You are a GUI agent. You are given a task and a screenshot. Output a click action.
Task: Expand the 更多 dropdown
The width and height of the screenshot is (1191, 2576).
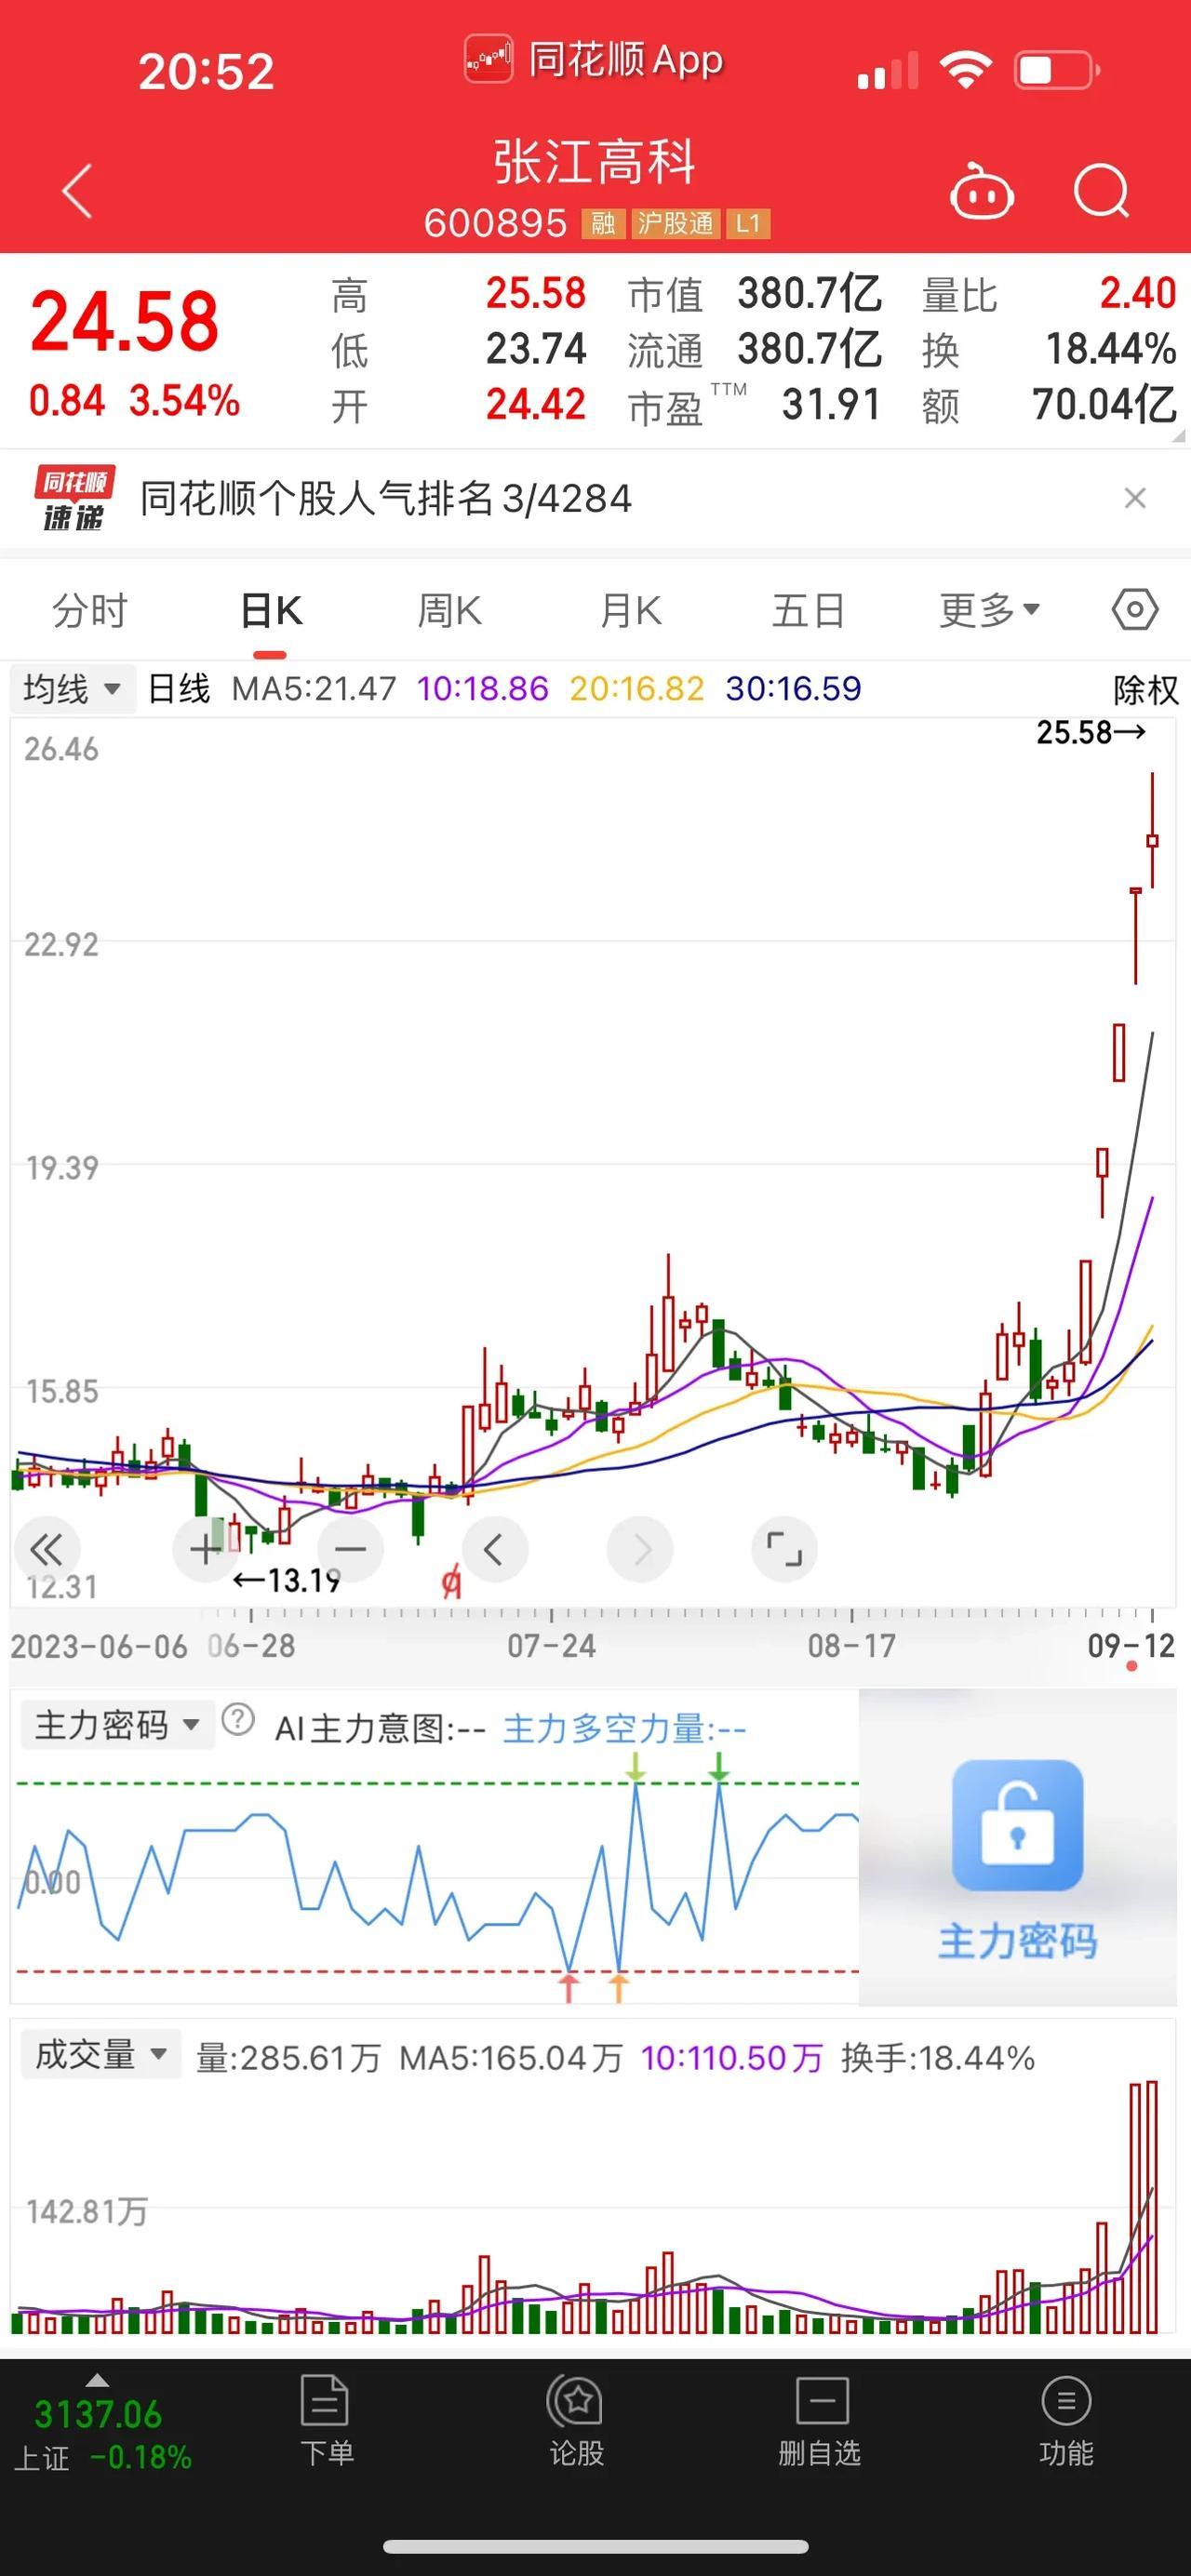click(x=989, y=610)
